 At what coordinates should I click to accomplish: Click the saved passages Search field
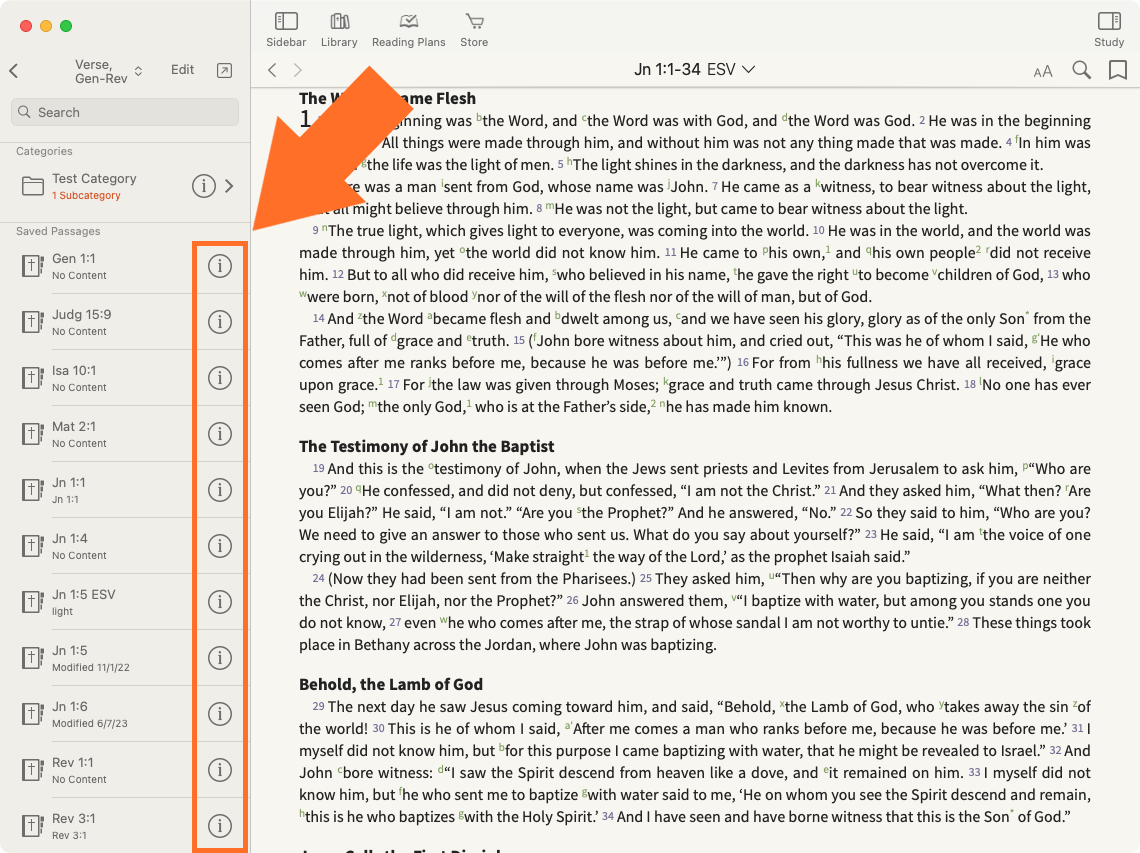pyautogui.click(x=125, y=112)
